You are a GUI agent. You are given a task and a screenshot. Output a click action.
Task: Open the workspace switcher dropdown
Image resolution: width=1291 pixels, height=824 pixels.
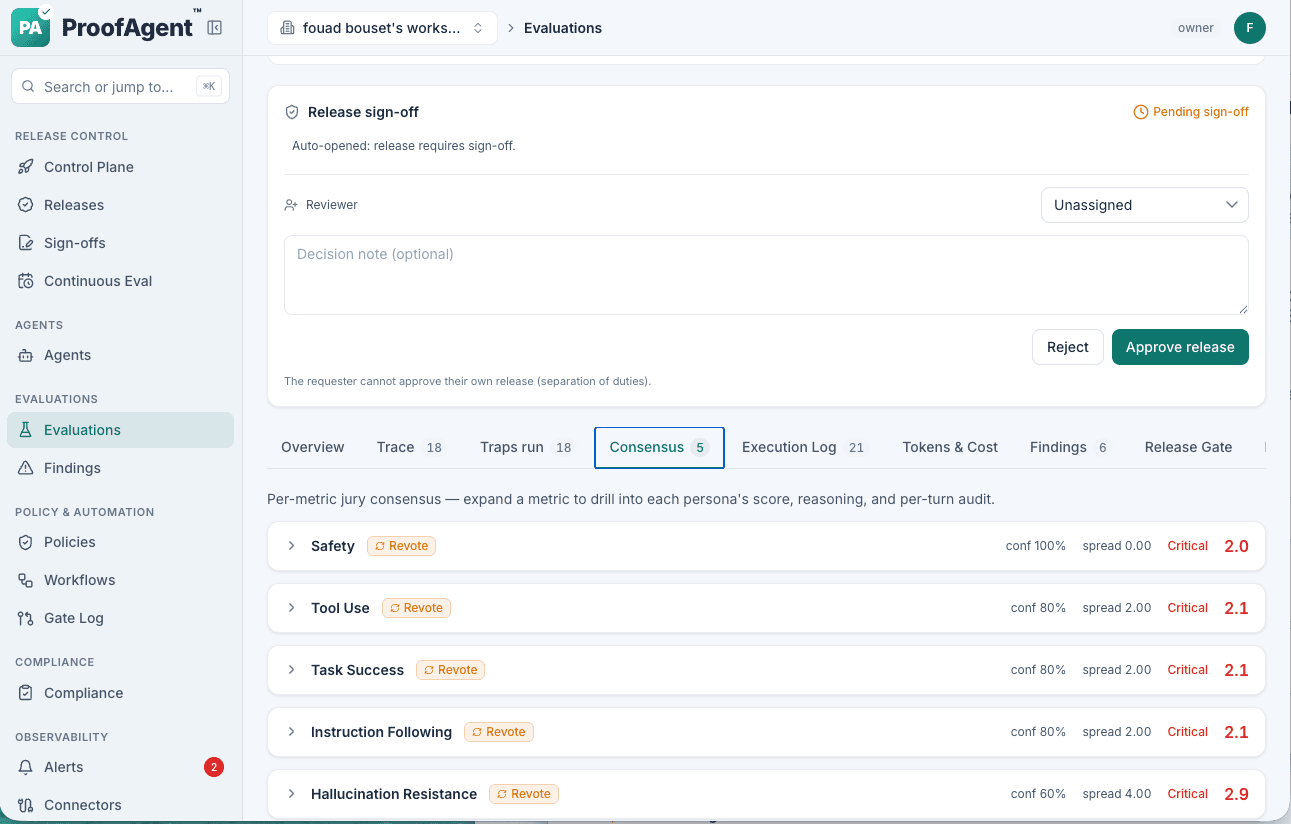pos(382,28)
